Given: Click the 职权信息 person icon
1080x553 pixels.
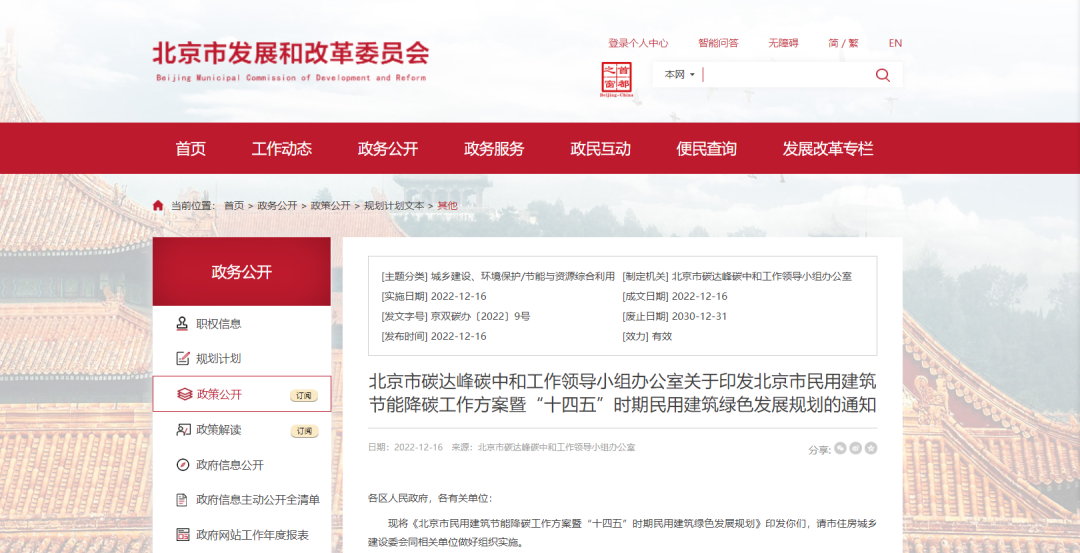Looking at the screenshot, I should [182, 323].
